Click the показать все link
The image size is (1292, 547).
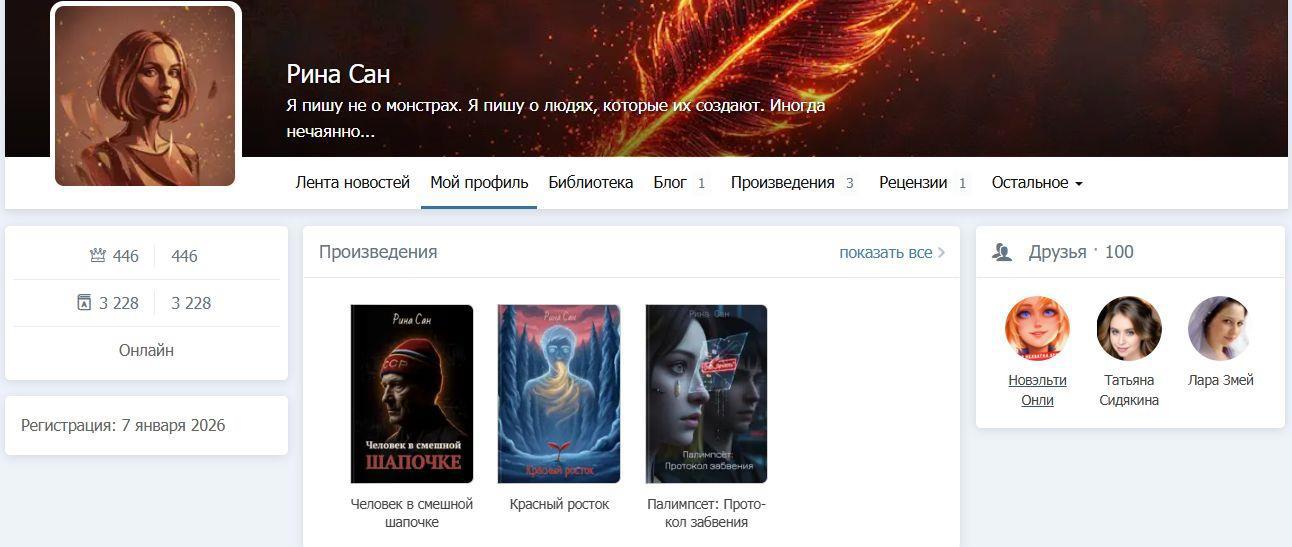tap(886, 253)
